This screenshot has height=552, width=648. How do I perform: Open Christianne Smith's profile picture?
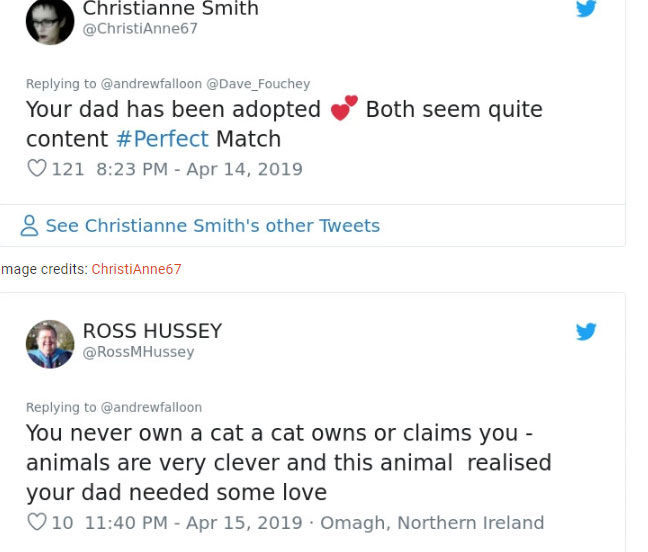click(x=49, y=21)
